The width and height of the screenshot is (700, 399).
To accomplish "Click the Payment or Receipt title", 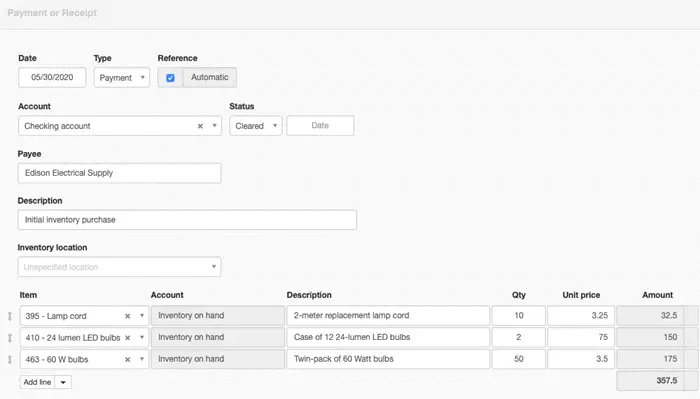I will (x=52, y=13).
